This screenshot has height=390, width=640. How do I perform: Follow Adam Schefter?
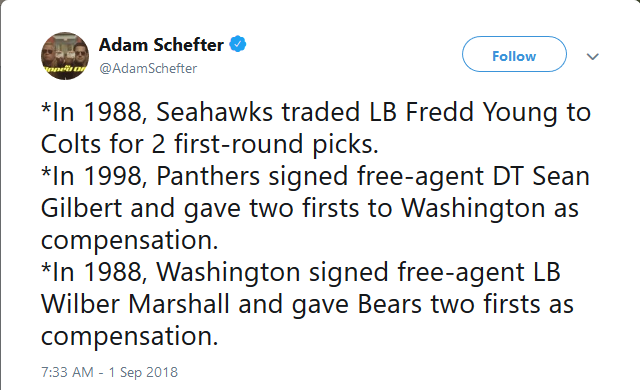[x=514, y=54]
